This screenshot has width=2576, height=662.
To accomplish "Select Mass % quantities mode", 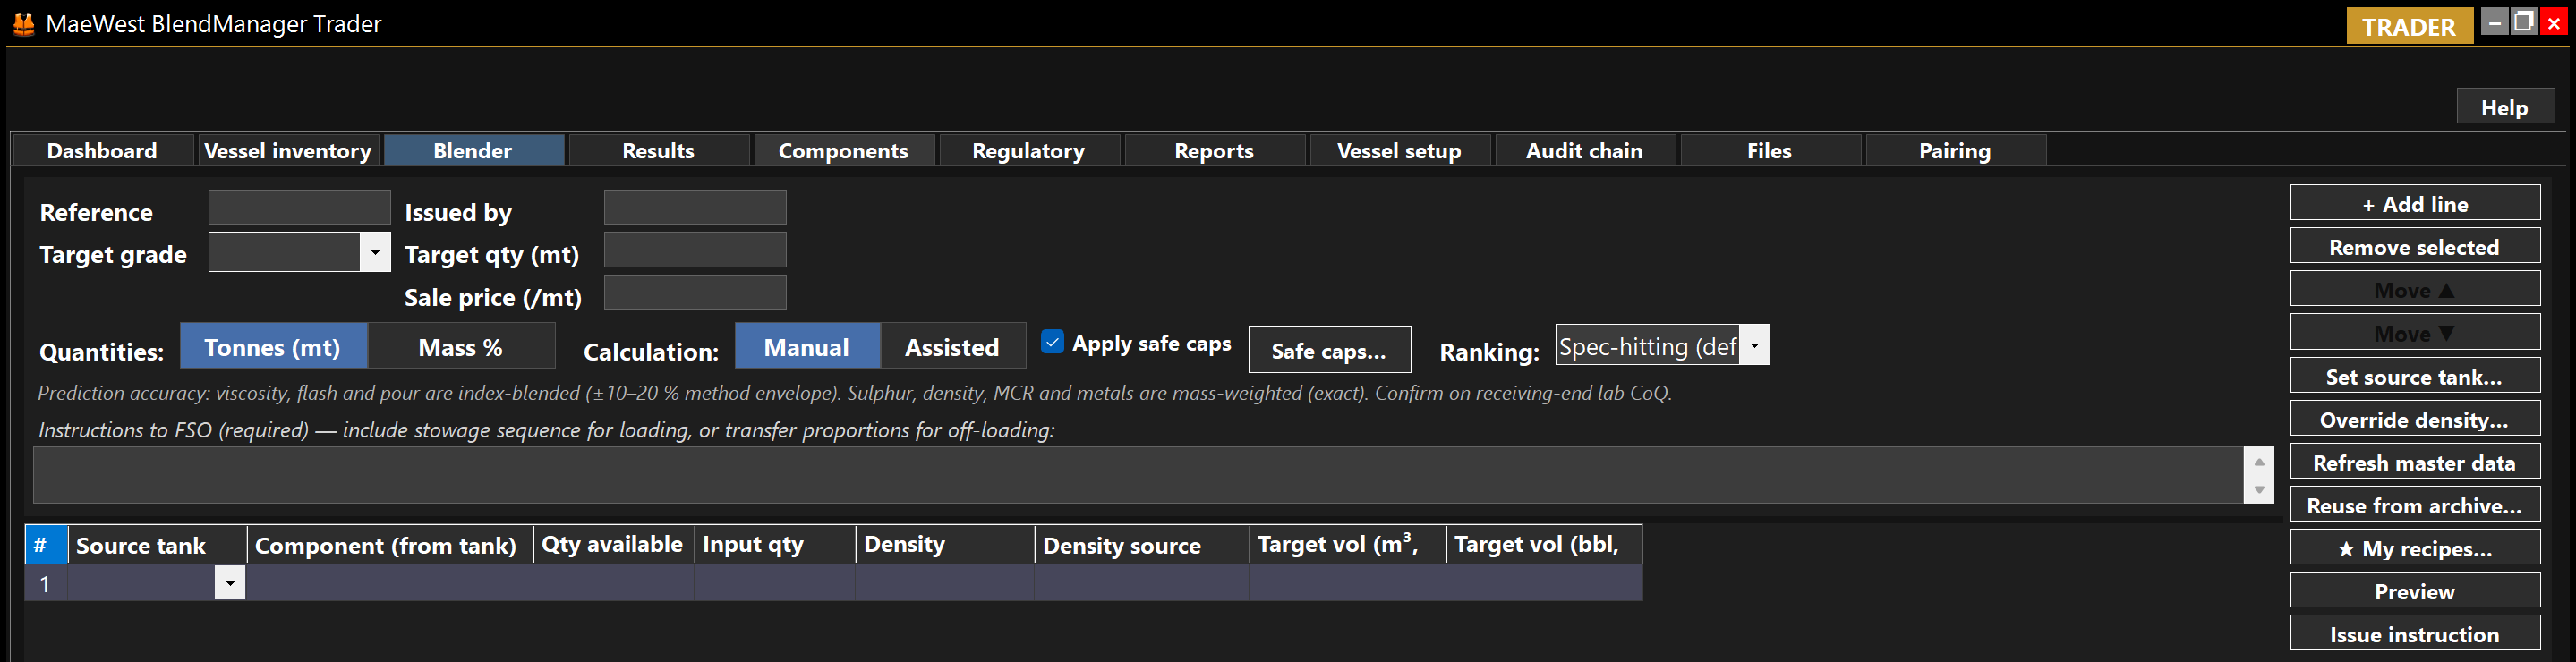I will pos(461,346).
